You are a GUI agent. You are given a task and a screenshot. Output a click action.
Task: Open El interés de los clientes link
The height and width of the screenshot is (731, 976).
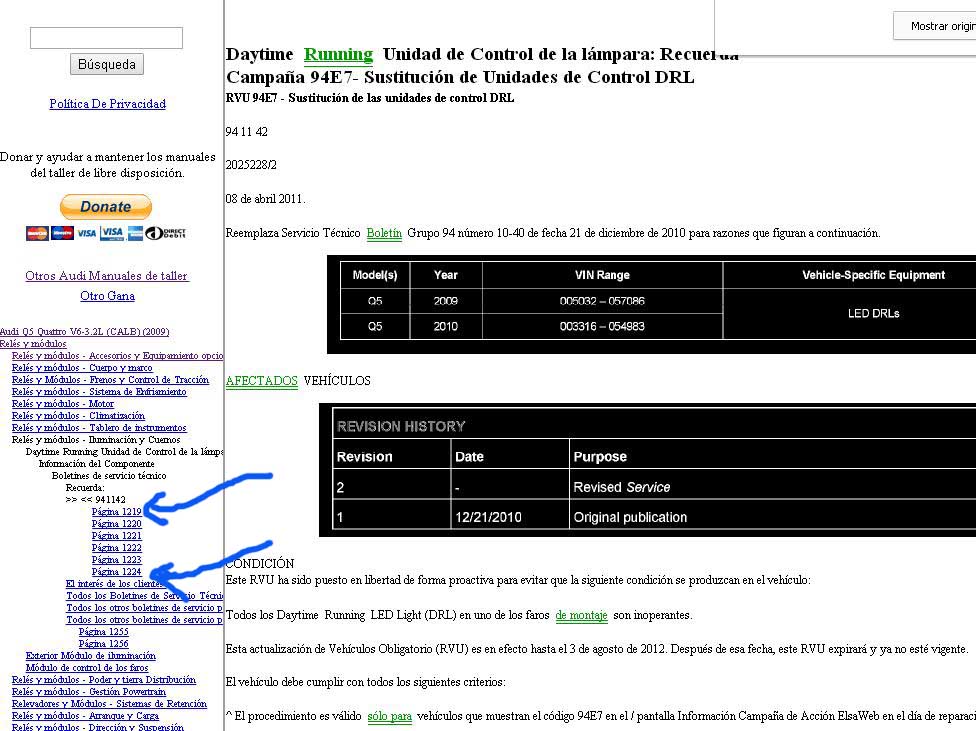click(114, 583)
